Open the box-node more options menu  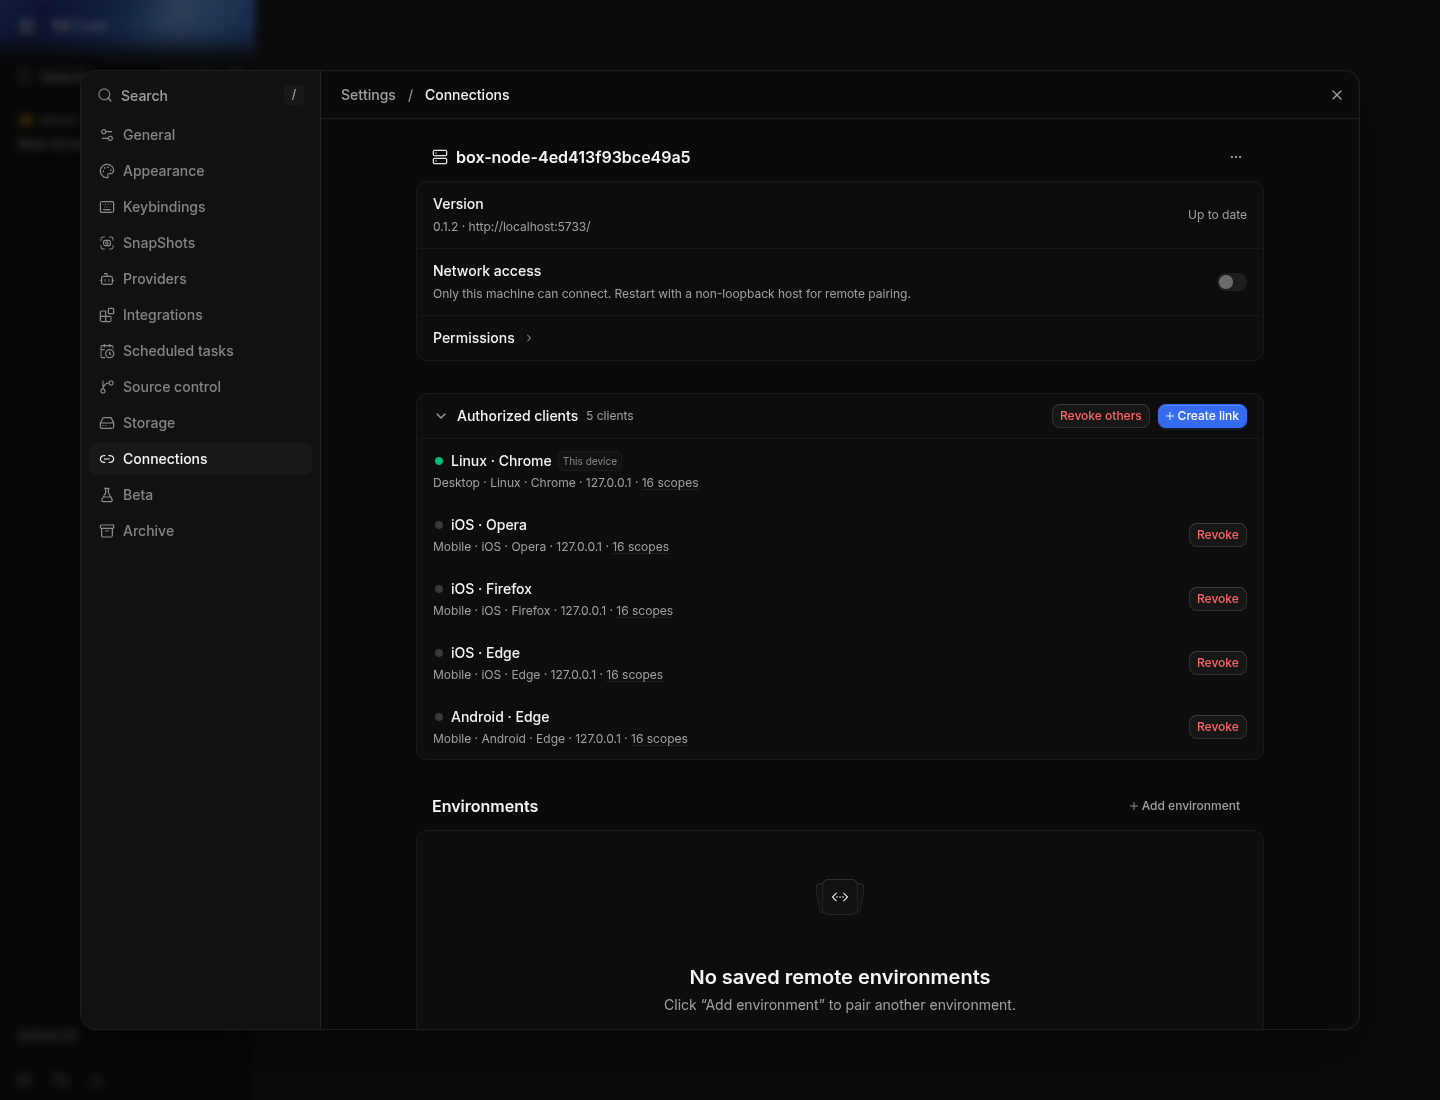[x=1236, y=157]
